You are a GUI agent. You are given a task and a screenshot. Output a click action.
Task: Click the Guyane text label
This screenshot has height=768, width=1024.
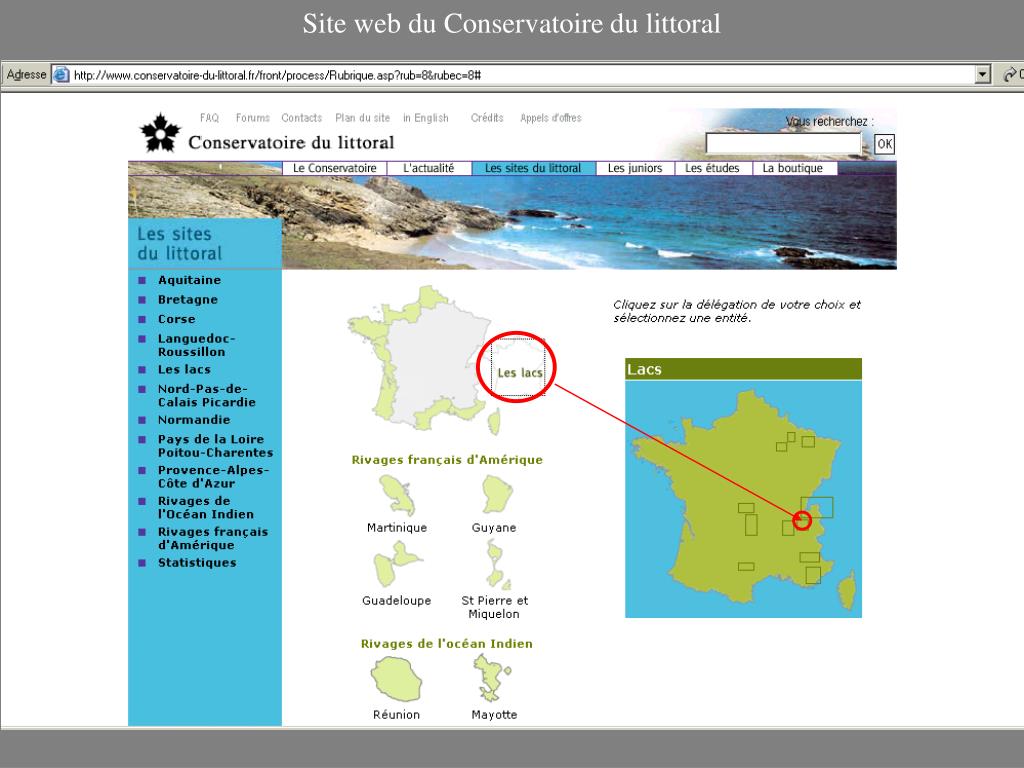tap(494, 528)
